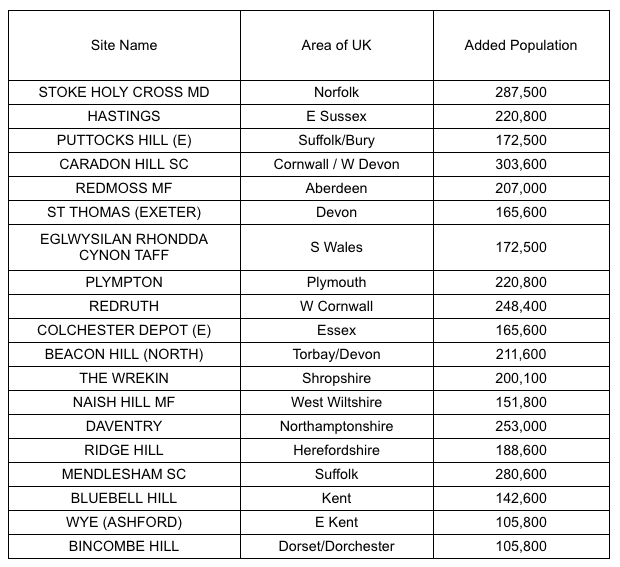The width and height of the screenshot is (620, 567).
Task: Click the 248,400 population value
Action: [x=521, y=306]
